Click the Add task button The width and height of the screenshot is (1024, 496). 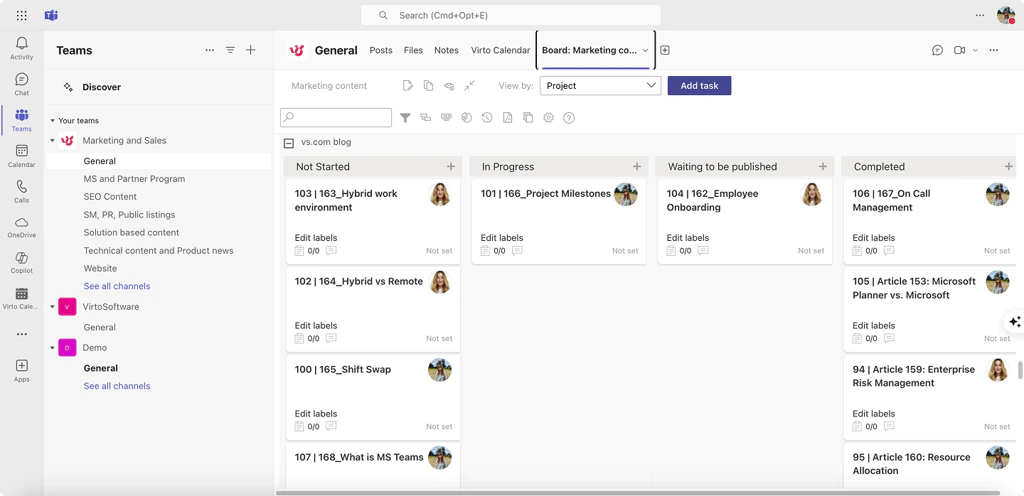[699, 85]
